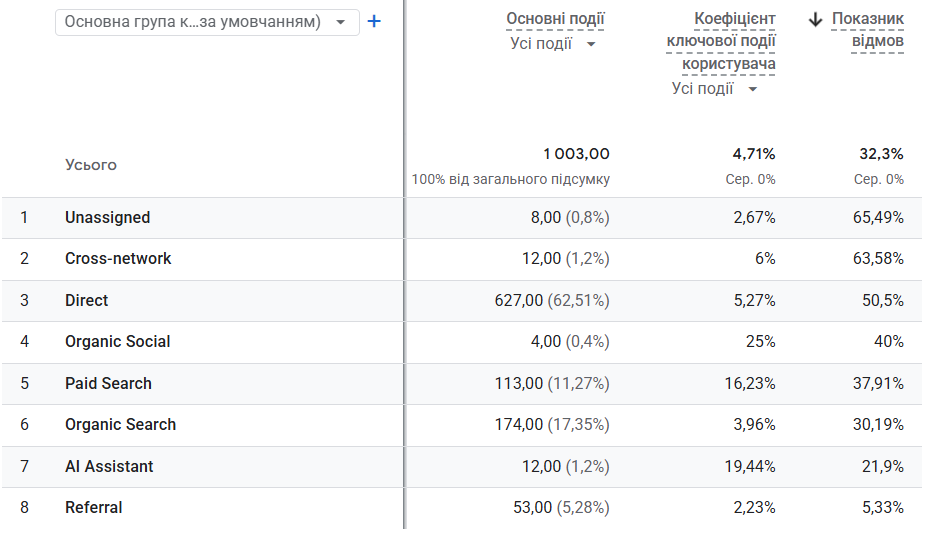Click the total bounce rate 32,3%

click(x=881, y=154)
